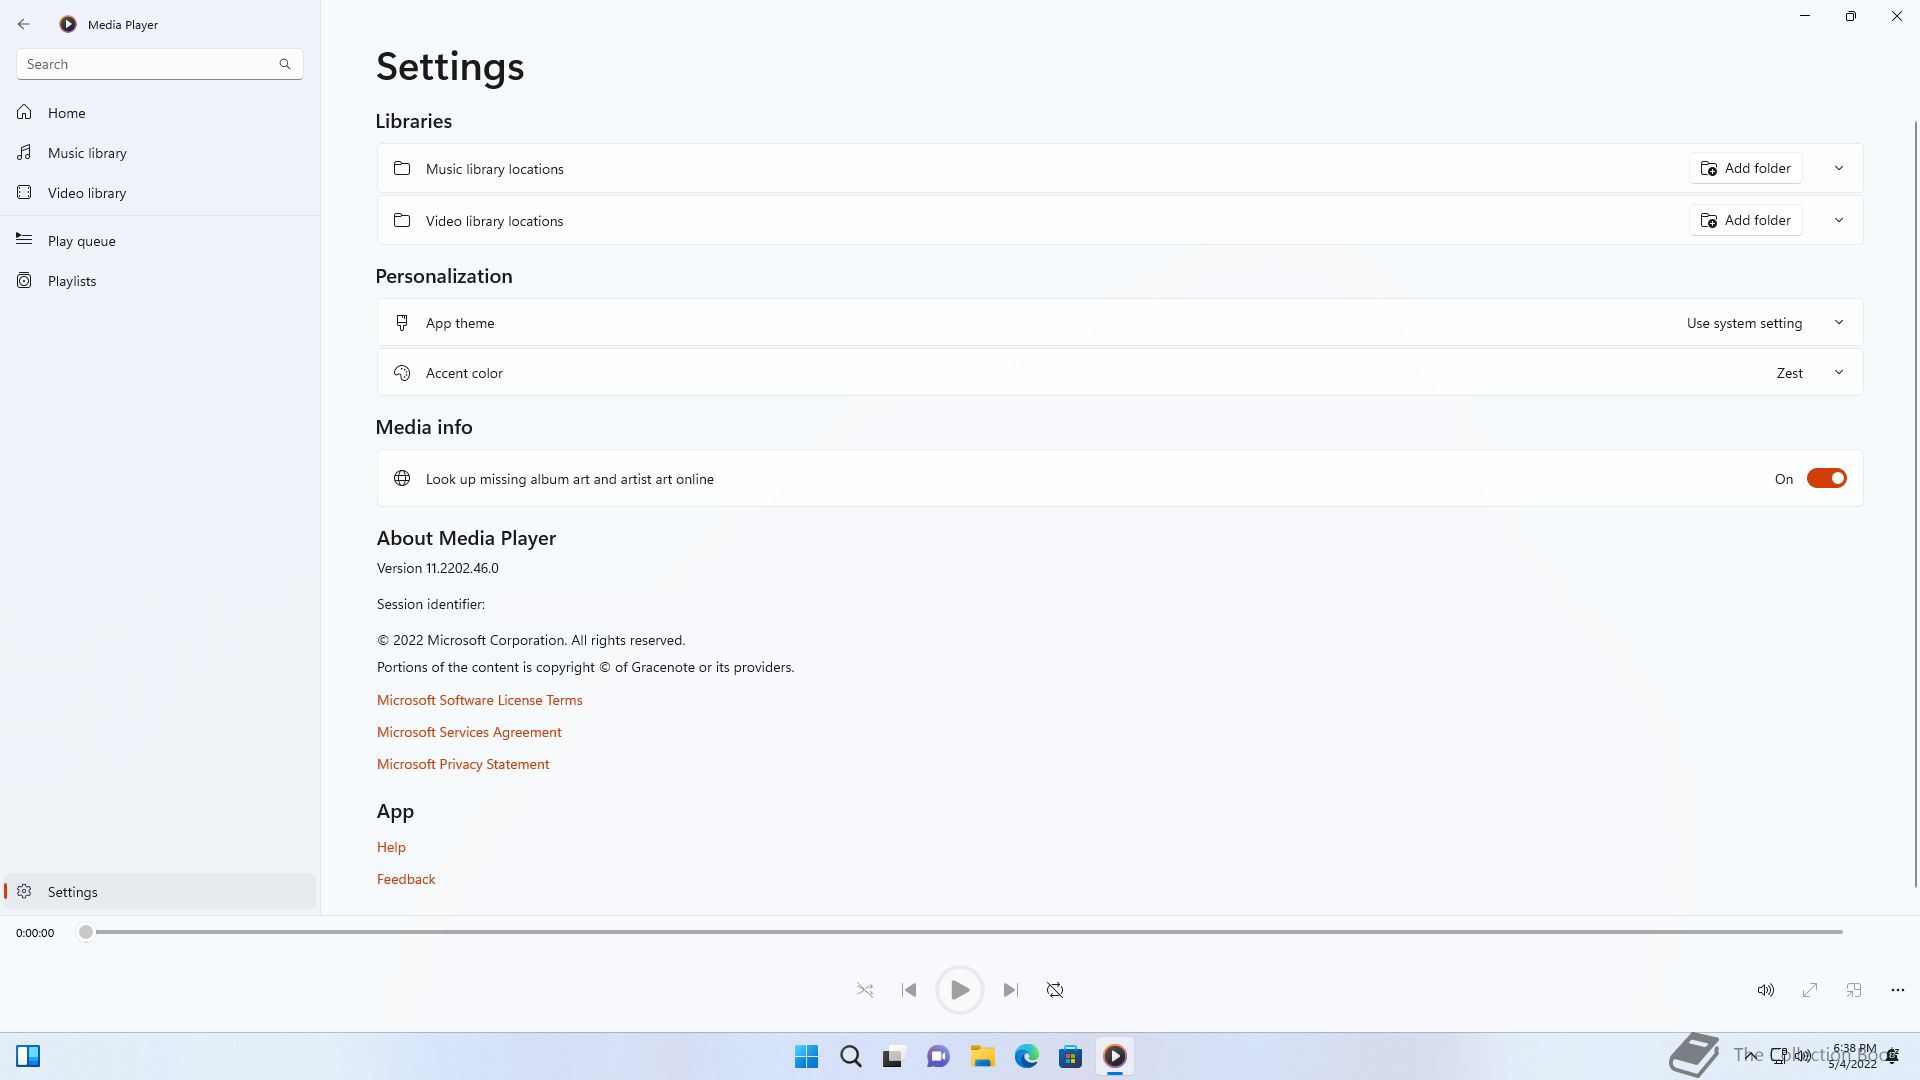Click the 0:00:00 elapsed time
Screen dimensions: 1920x1080
pyautogui.click(x=35, y=933)
